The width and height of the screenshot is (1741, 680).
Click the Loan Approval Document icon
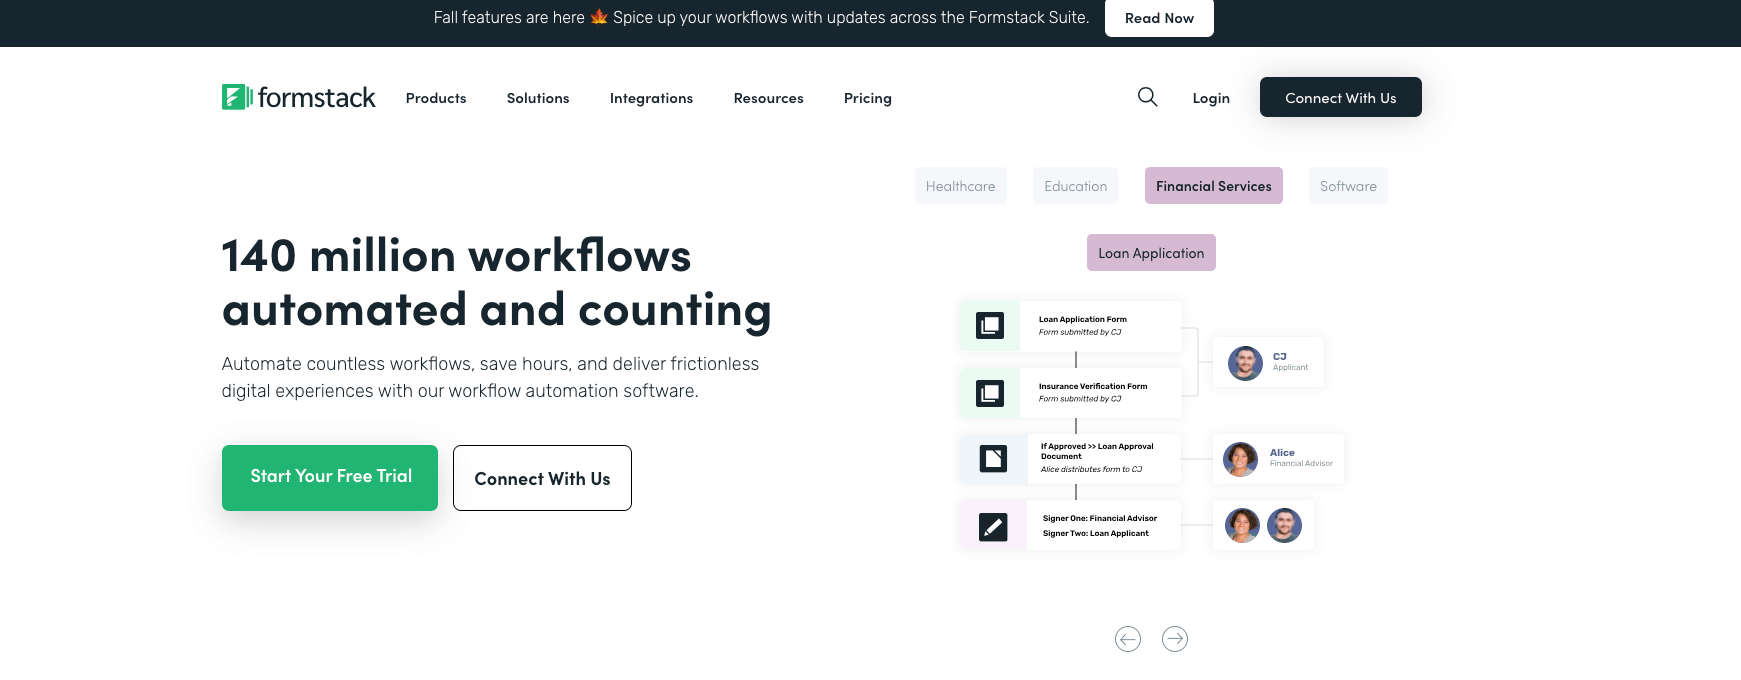[x=993, y=459]
